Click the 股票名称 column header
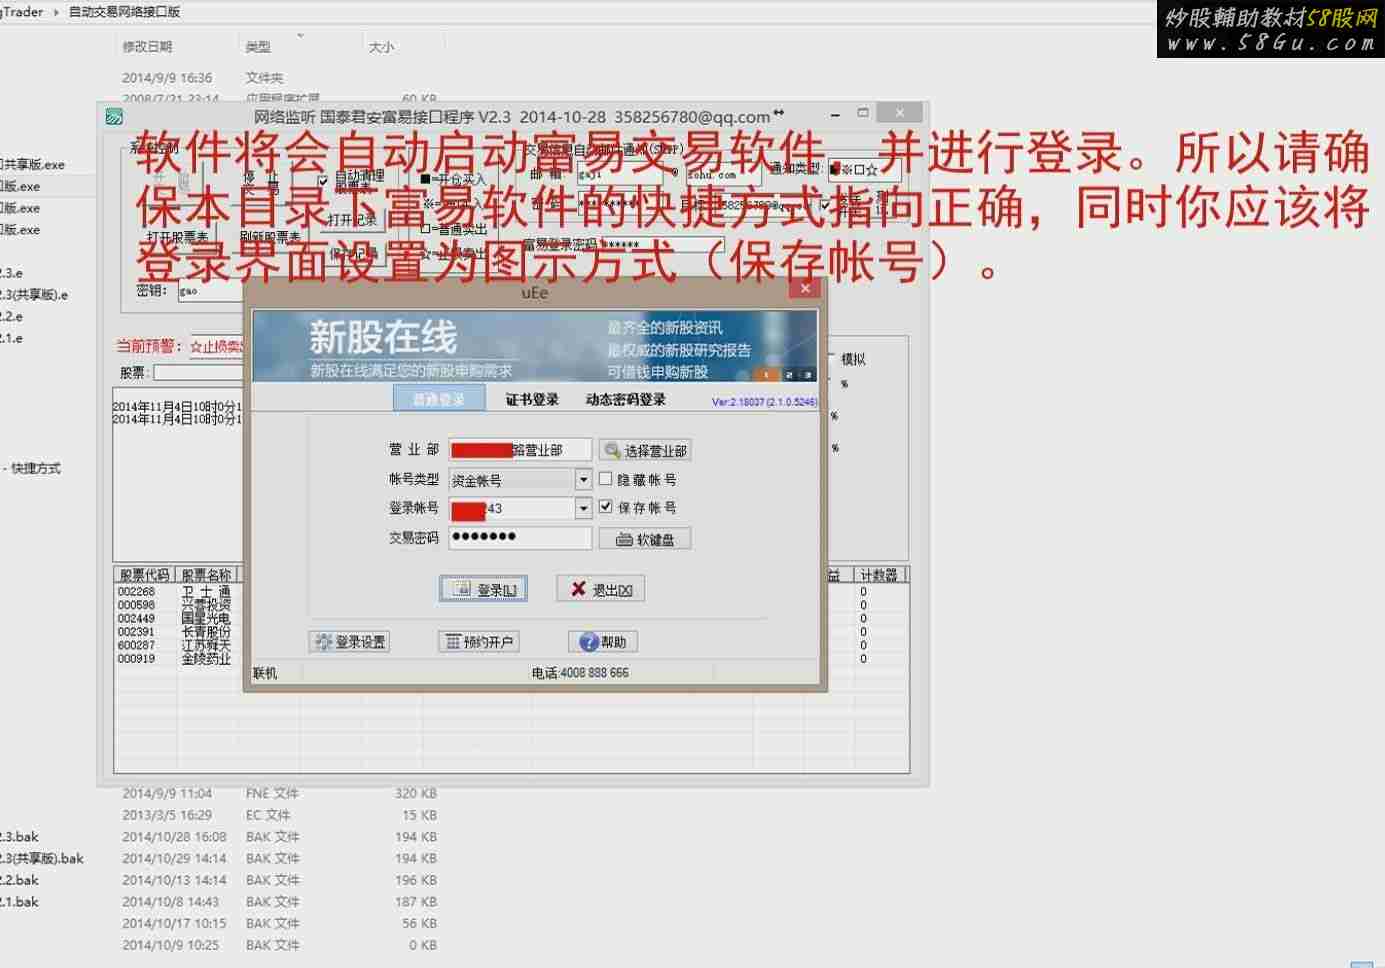The width and height of the screenshot is (1385, 968). [x=206, y=575]
